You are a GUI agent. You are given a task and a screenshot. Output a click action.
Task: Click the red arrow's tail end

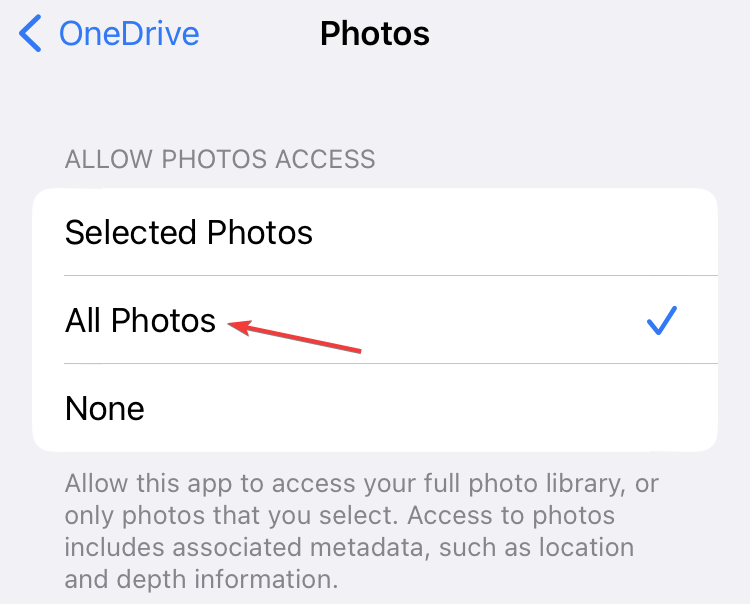pos(358,351)
